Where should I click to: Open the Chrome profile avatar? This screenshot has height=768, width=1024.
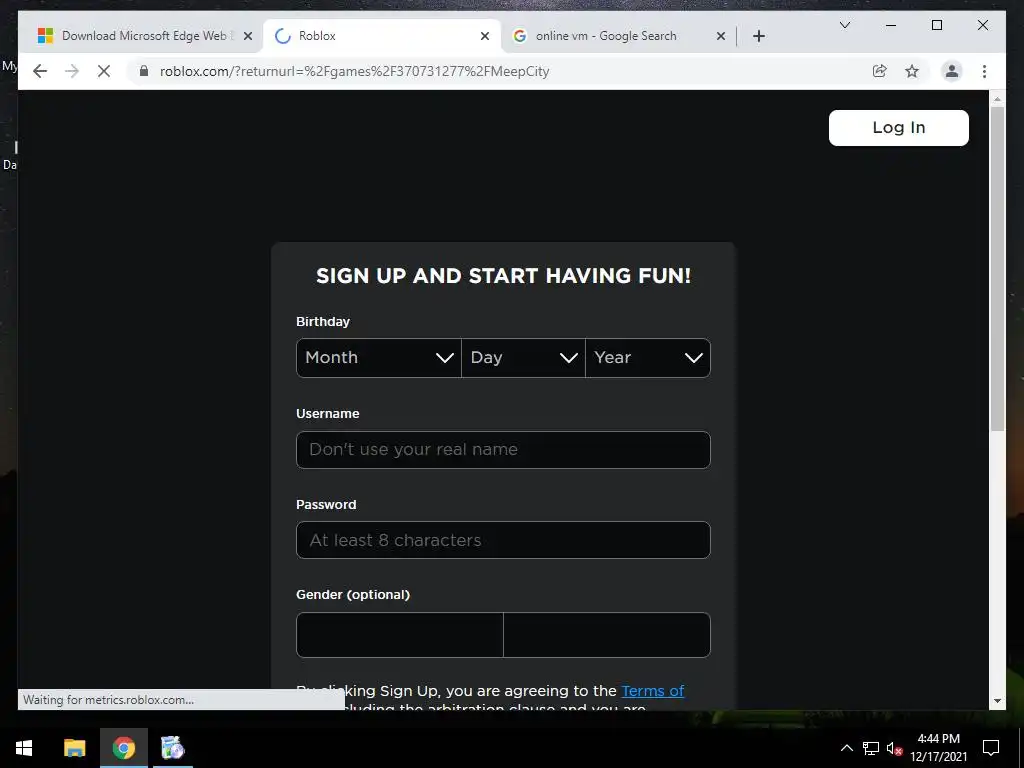coord(952,71)
